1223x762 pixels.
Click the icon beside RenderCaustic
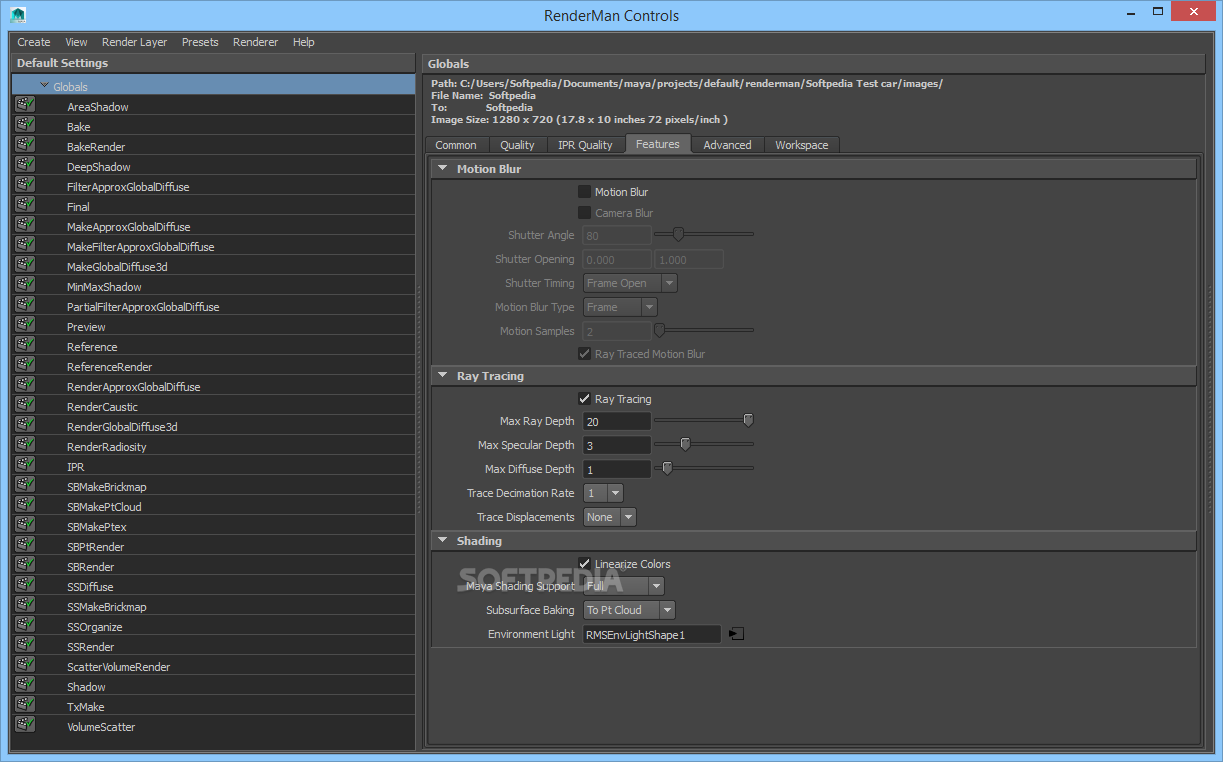pos(25,405)
